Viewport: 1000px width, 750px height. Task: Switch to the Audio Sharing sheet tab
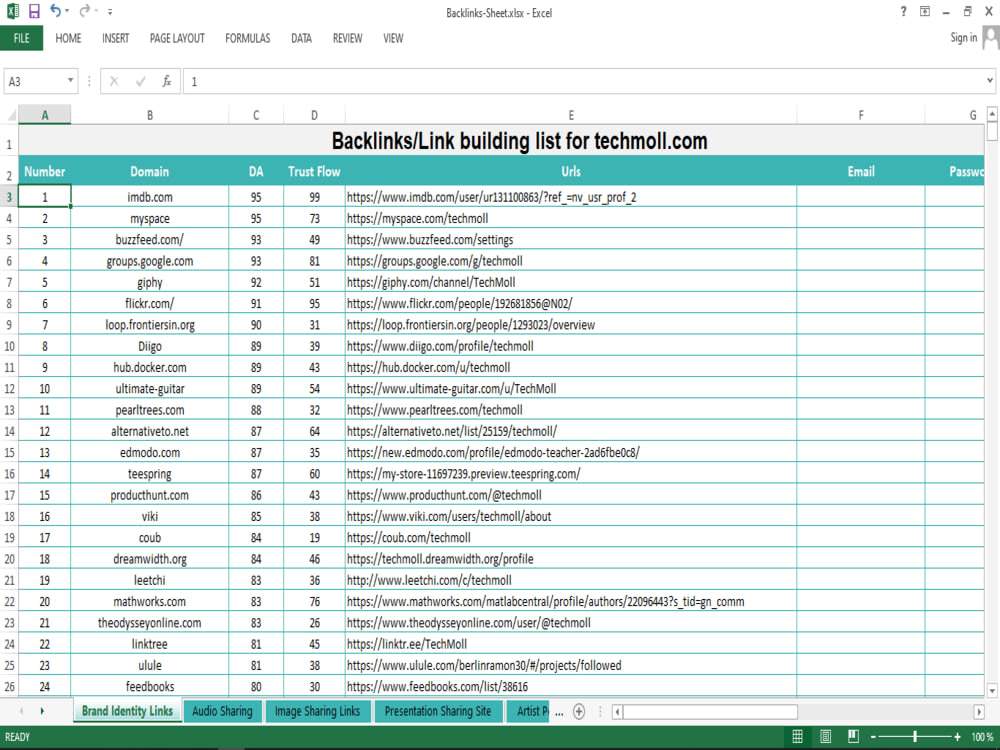pos(222,711)
